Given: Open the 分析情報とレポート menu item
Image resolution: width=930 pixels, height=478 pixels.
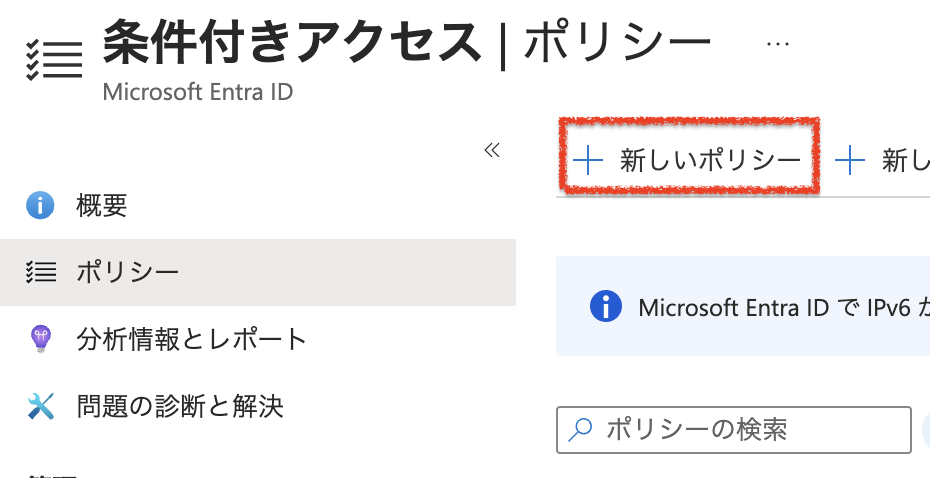Looking at the screenshot, I should (x=191, y=339).
